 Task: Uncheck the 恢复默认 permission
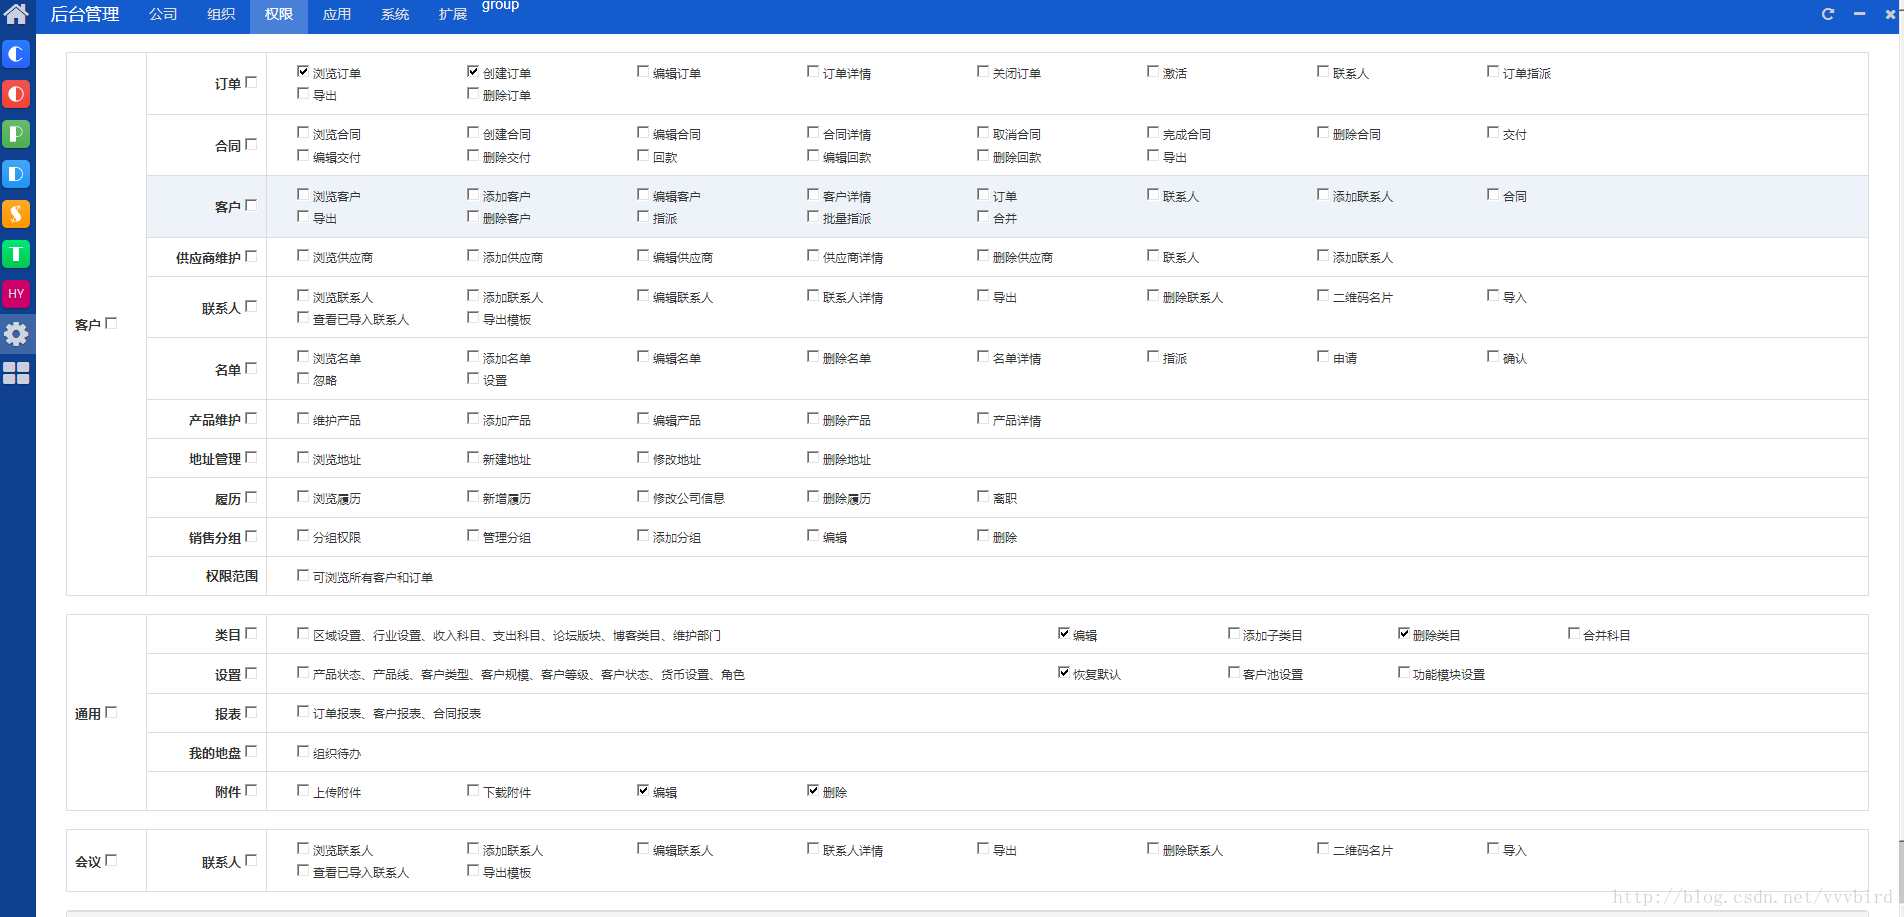(x=1064, y=673)
